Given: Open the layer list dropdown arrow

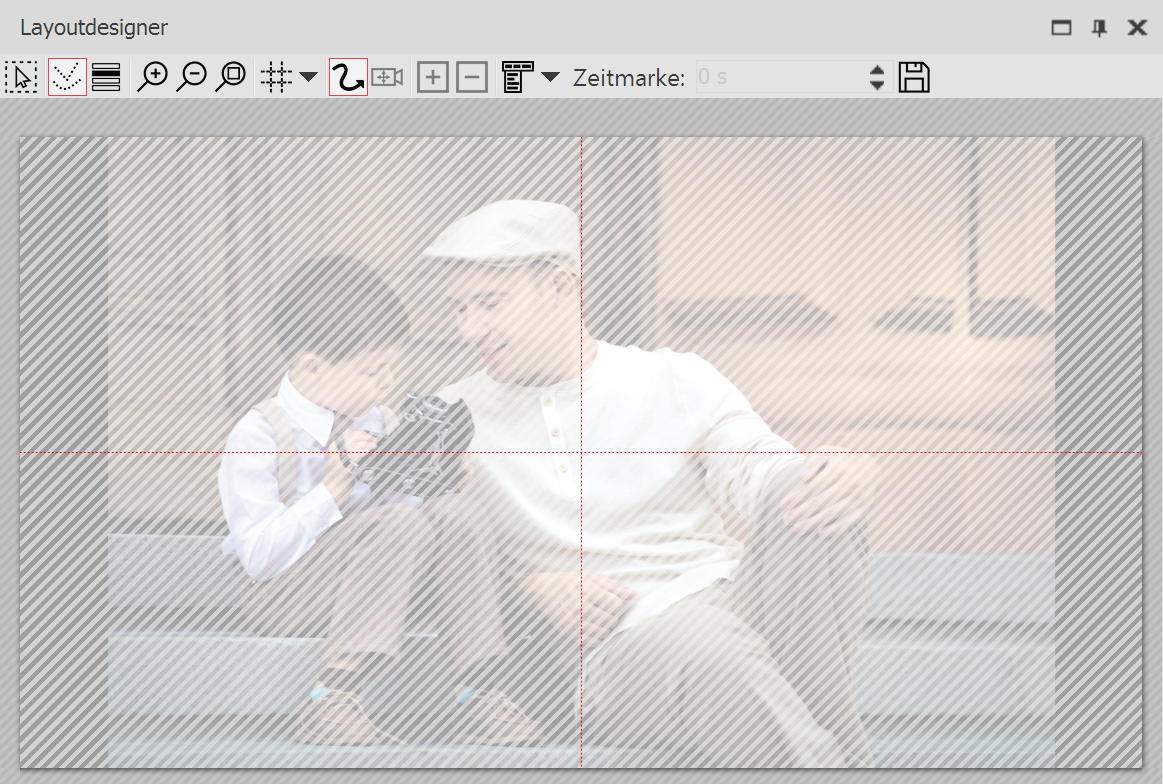Looking at the screenshot, I should point(550,76).
